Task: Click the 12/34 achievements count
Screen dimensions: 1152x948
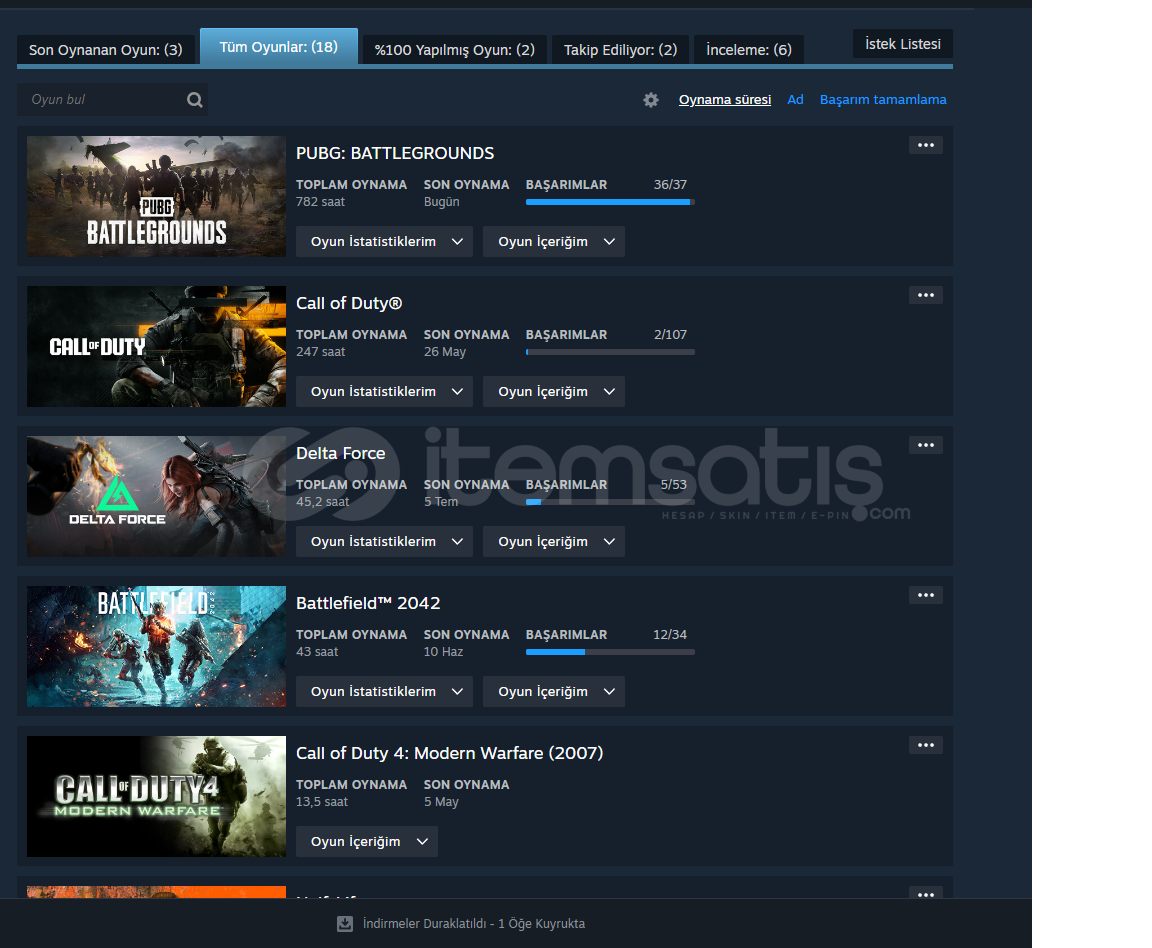Action: [670, 634]
